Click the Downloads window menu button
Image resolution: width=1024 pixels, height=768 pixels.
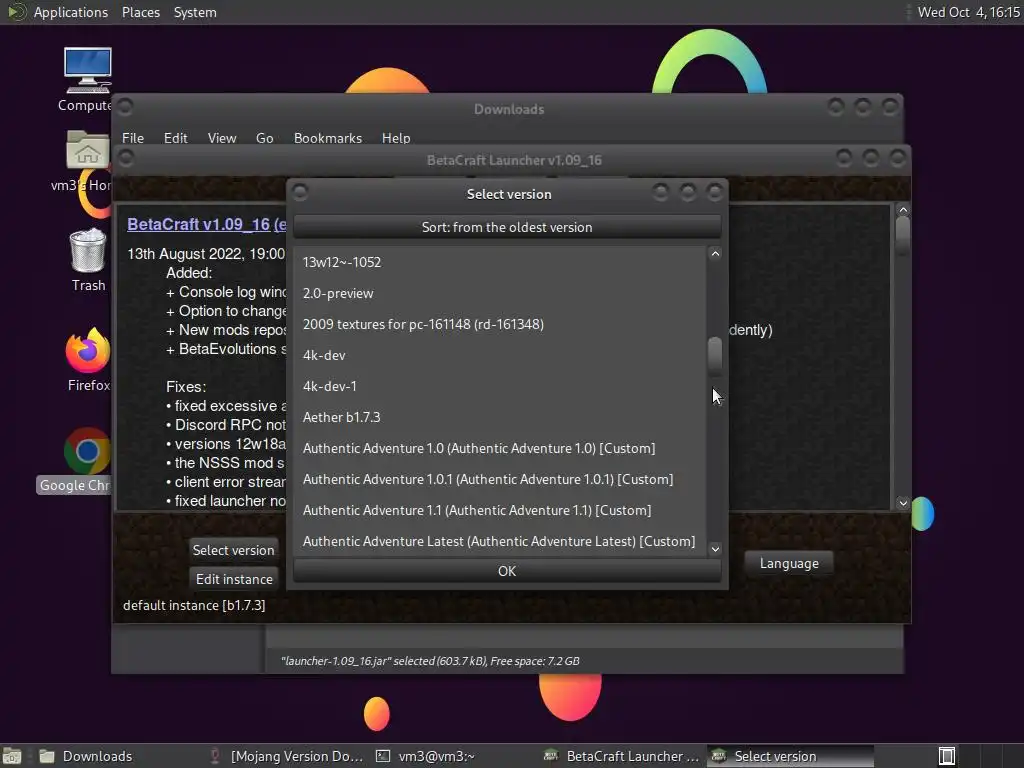125,106
